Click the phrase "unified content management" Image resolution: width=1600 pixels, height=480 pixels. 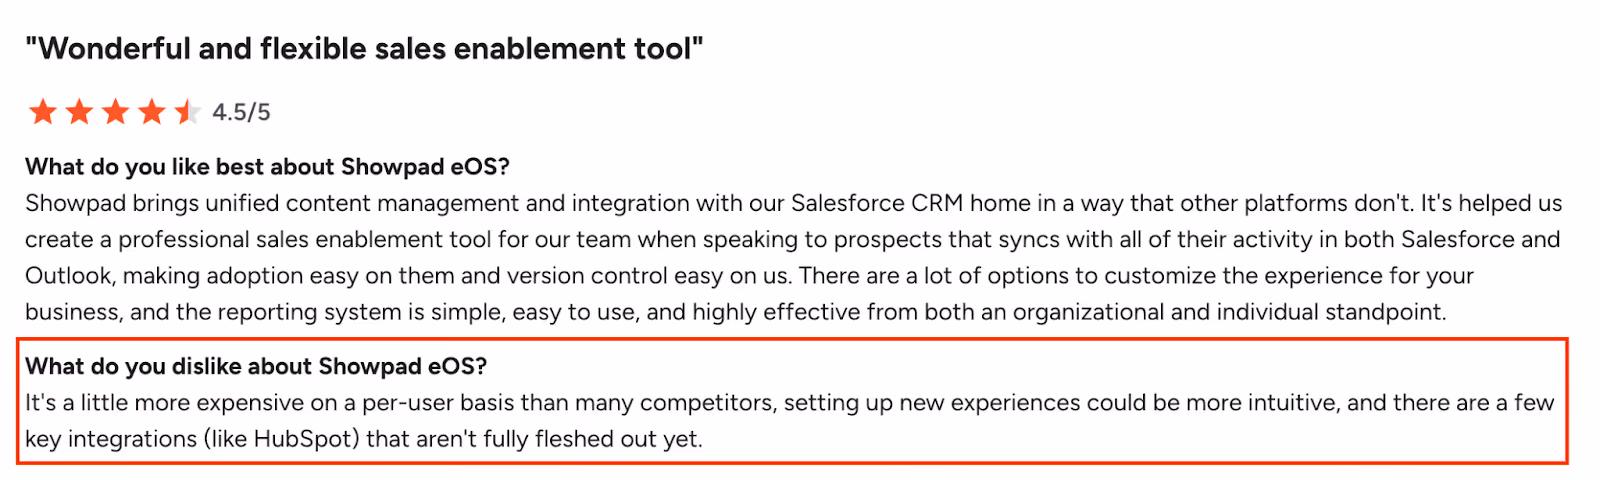[362, 203]
